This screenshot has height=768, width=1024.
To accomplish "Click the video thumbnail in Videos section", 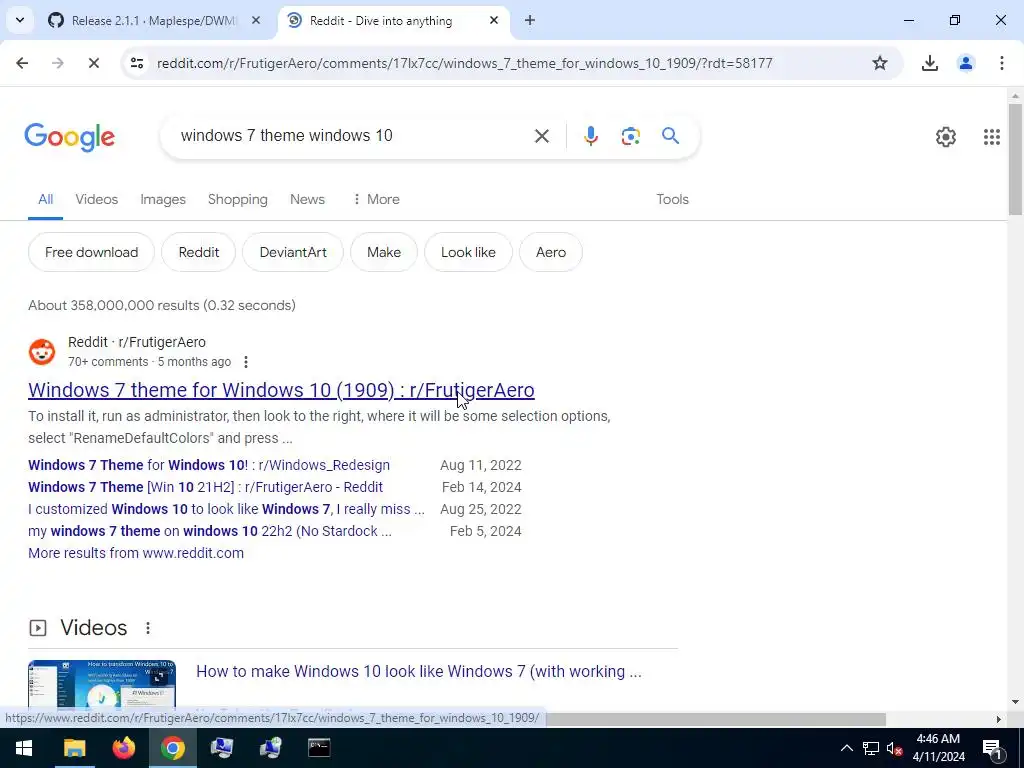I will pyautogui.click(x=102, y=684).
